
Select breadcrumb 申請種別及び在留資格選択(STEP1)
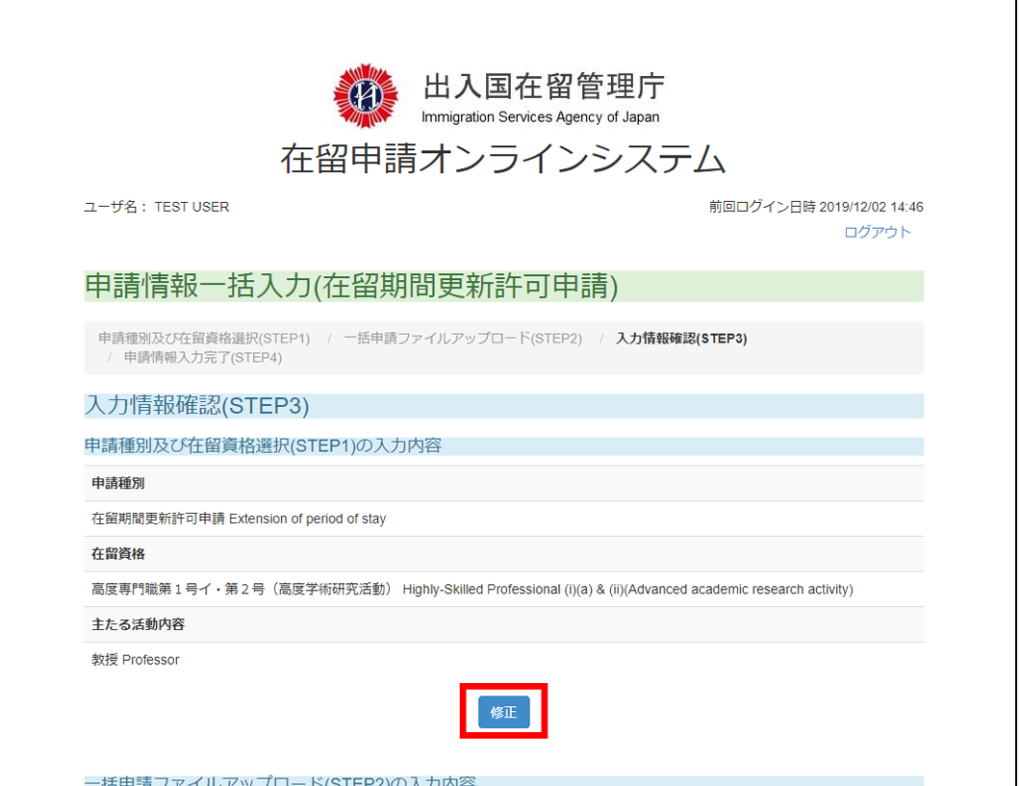click(204, 338)
